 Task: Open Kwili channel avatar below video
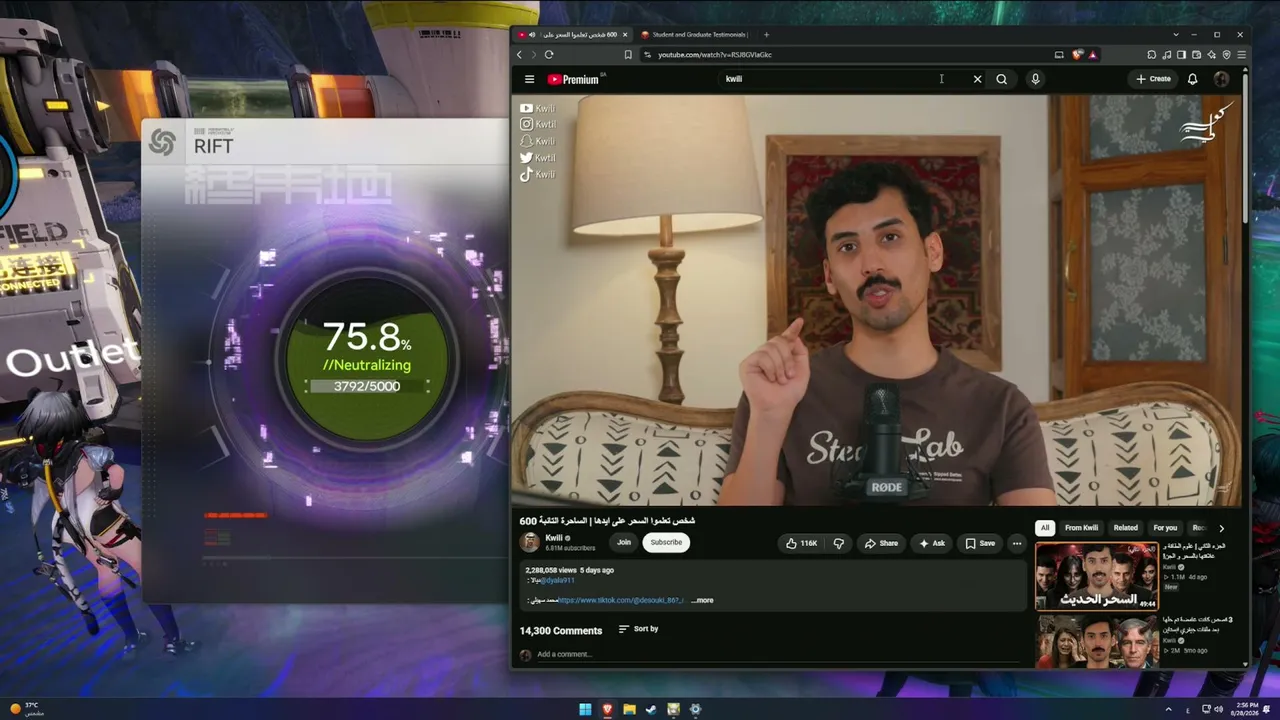[529, 543]
